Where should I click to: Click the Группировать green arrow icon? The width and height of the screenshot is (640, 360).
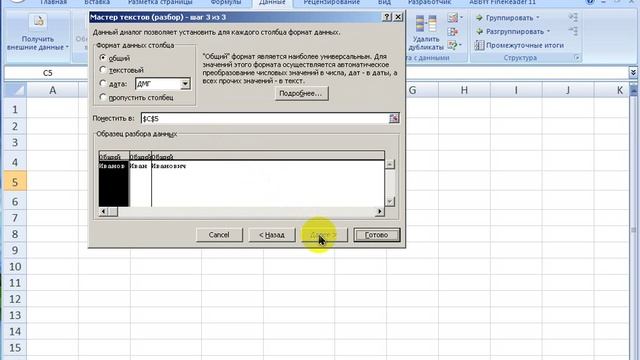(480, 18)
